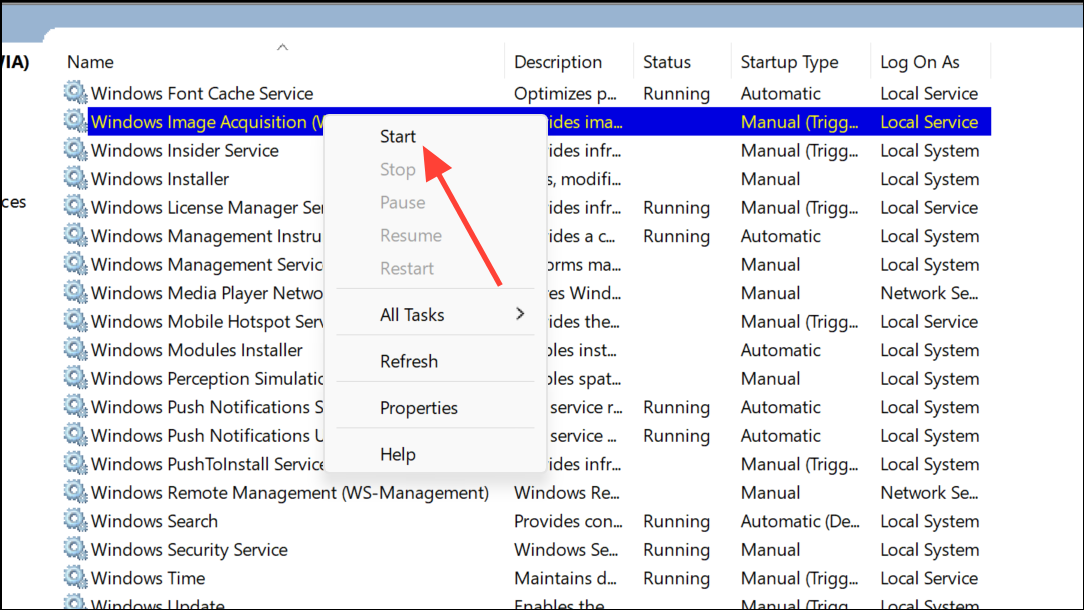Viewport: 1084px width, 610px height.
Task: Sort by the Startup Type column header
Action: 789,62
